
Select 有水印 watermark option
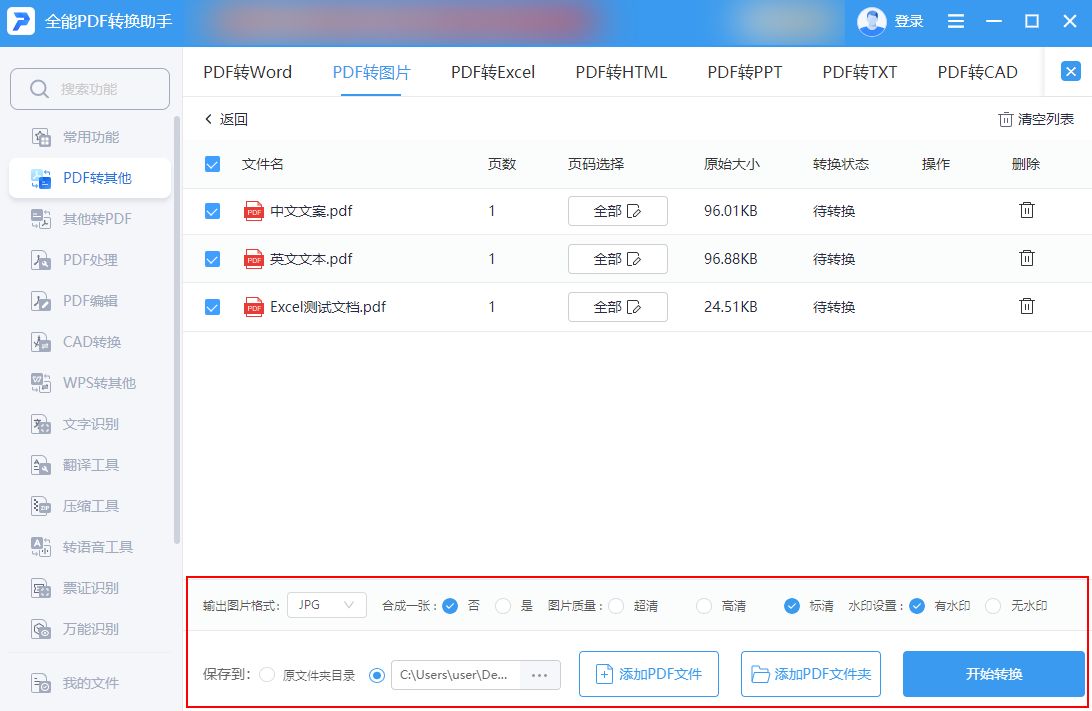click(917, 606)
